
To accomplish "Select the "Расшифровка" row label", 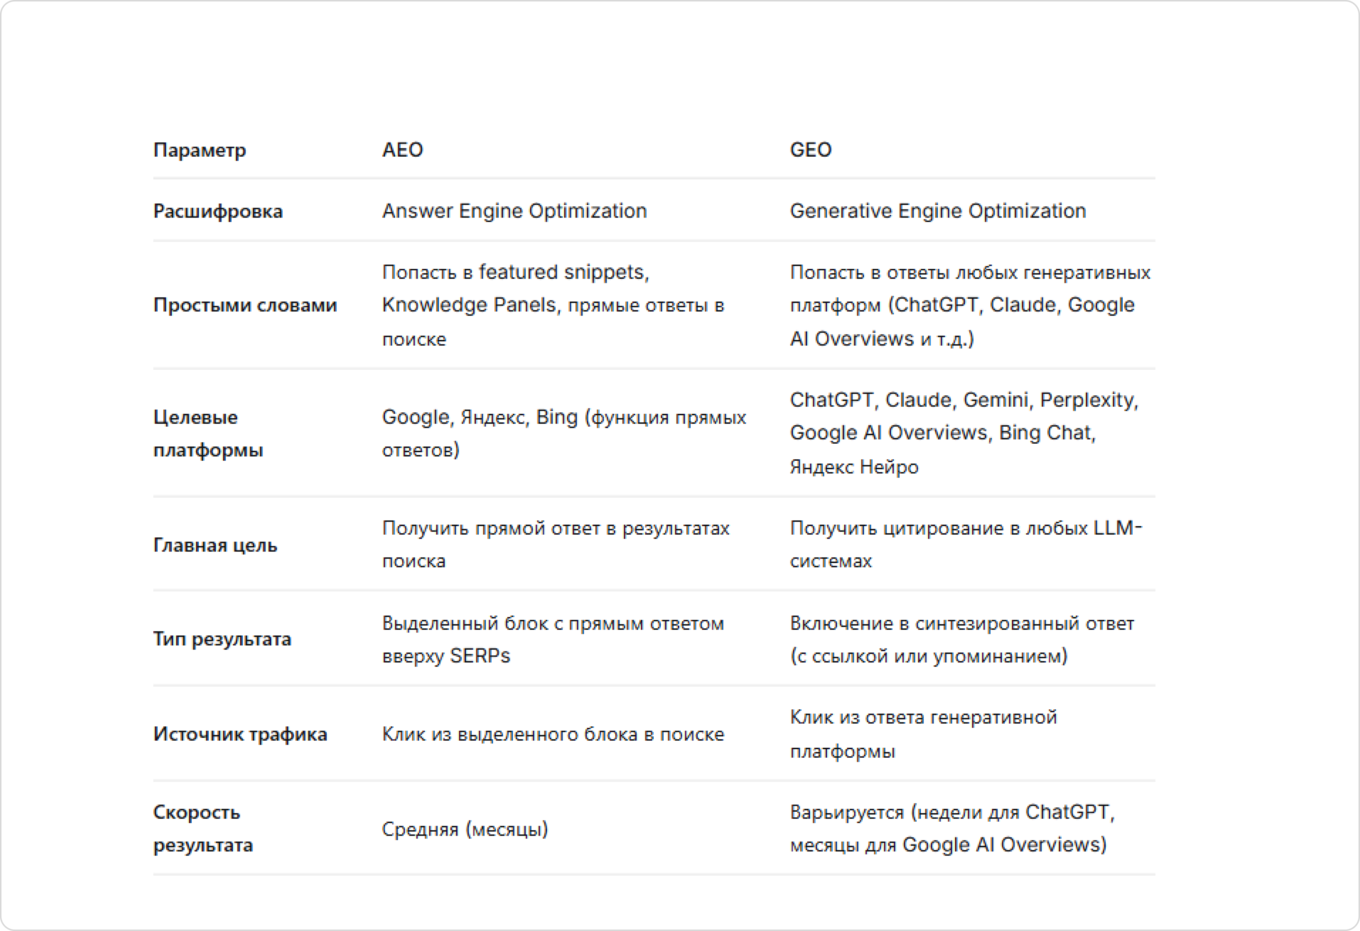I will coord(217,211).
